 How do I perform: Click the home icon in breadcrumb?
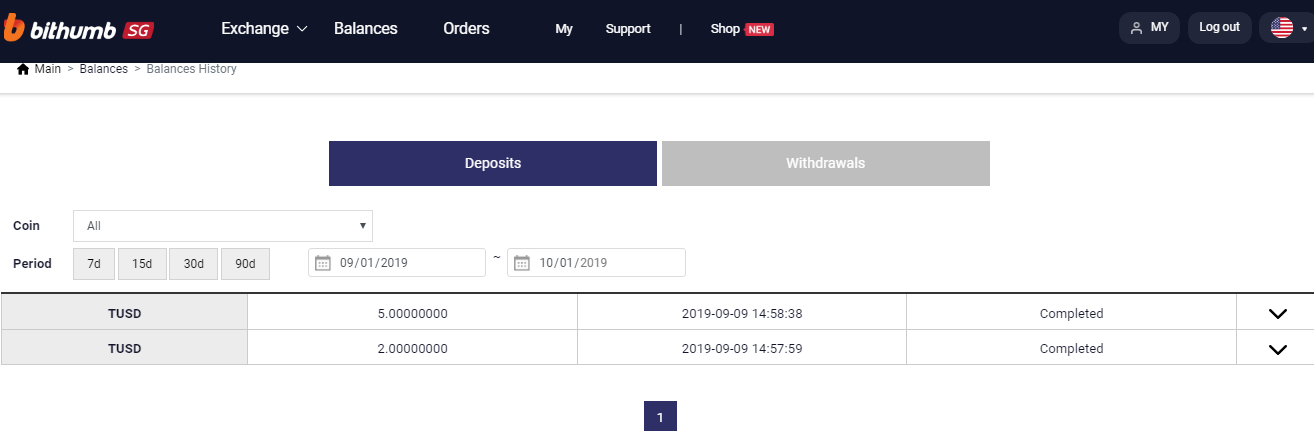pos(23,69)
